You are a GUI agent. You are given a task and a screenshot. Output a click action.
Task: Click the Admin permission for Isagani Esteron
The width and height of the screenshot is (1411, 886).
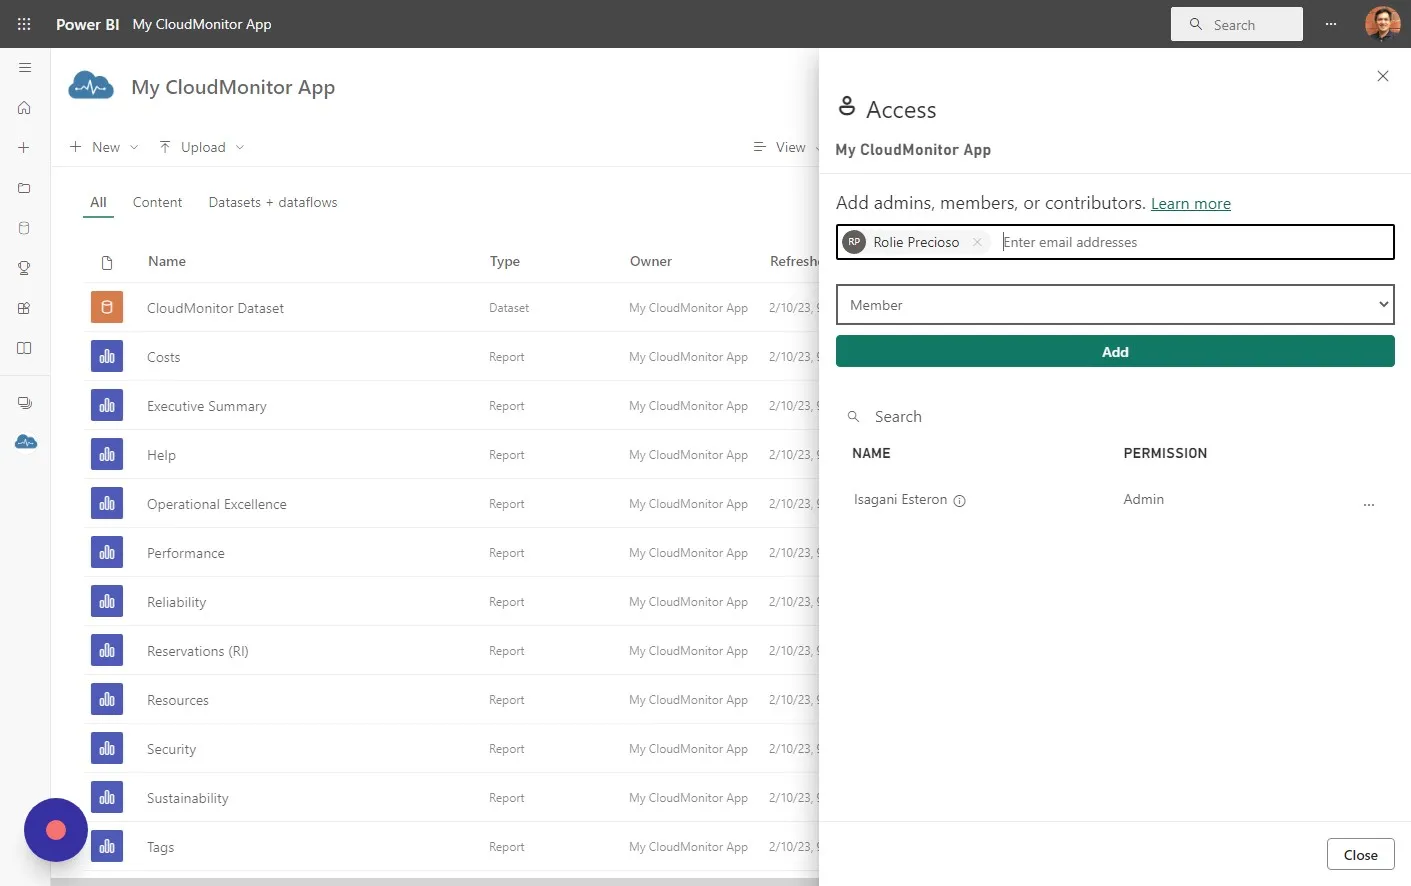pos(1143,499)
